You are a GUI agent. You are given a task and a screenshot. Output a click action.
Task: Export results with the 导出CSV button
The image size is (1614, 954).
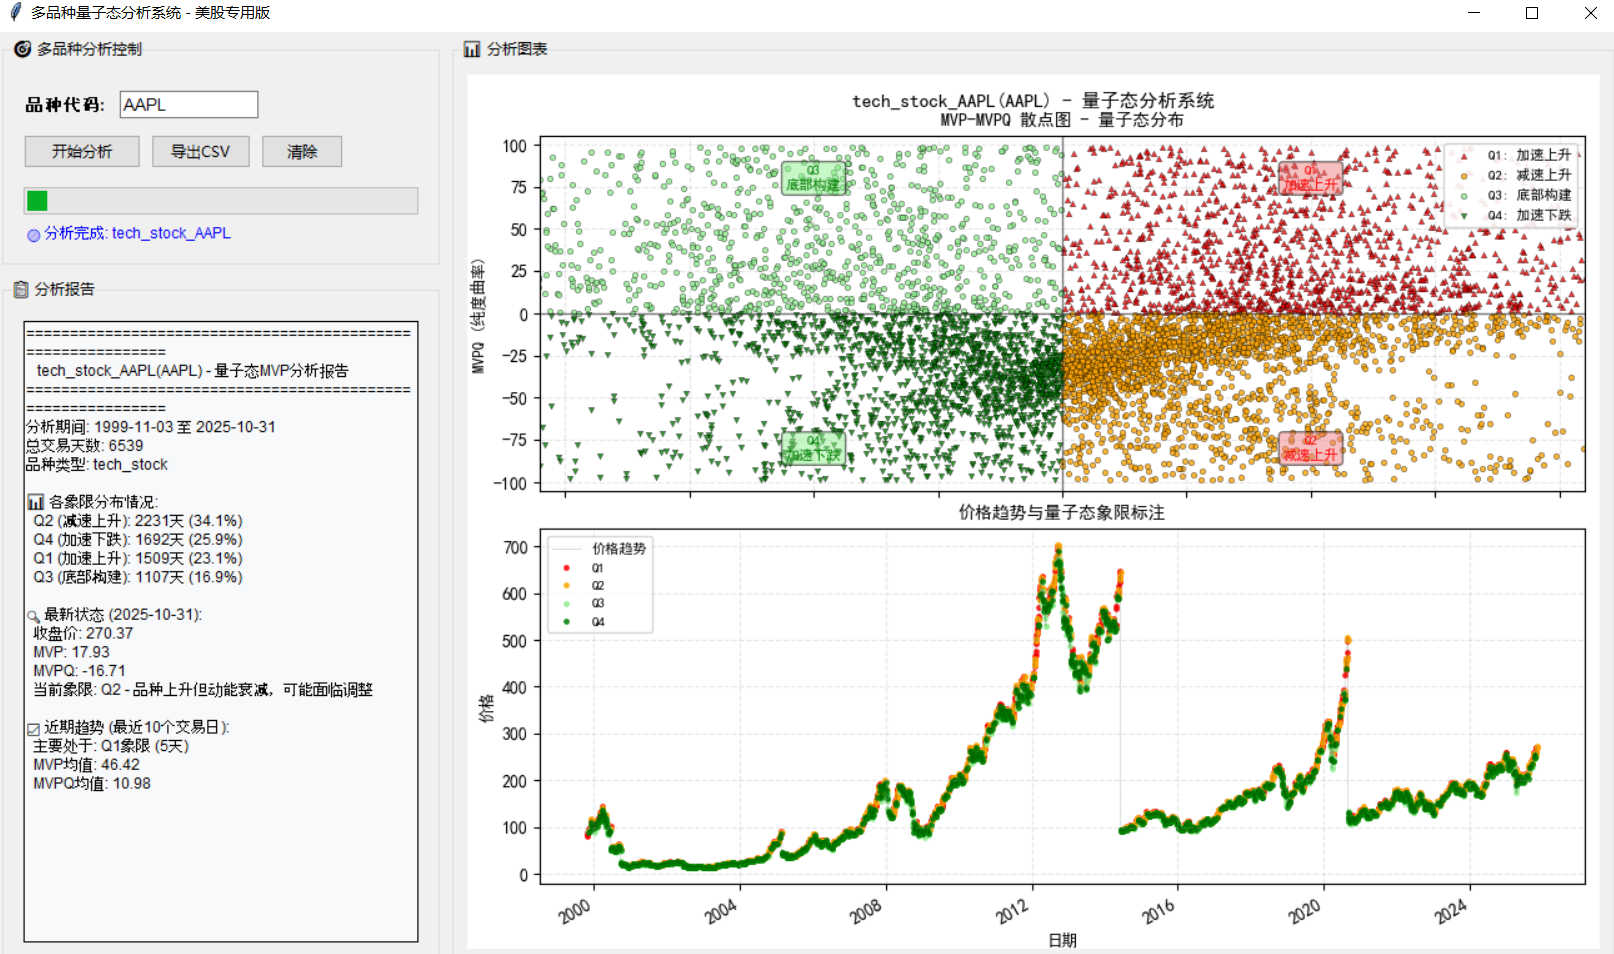(200, 151)
